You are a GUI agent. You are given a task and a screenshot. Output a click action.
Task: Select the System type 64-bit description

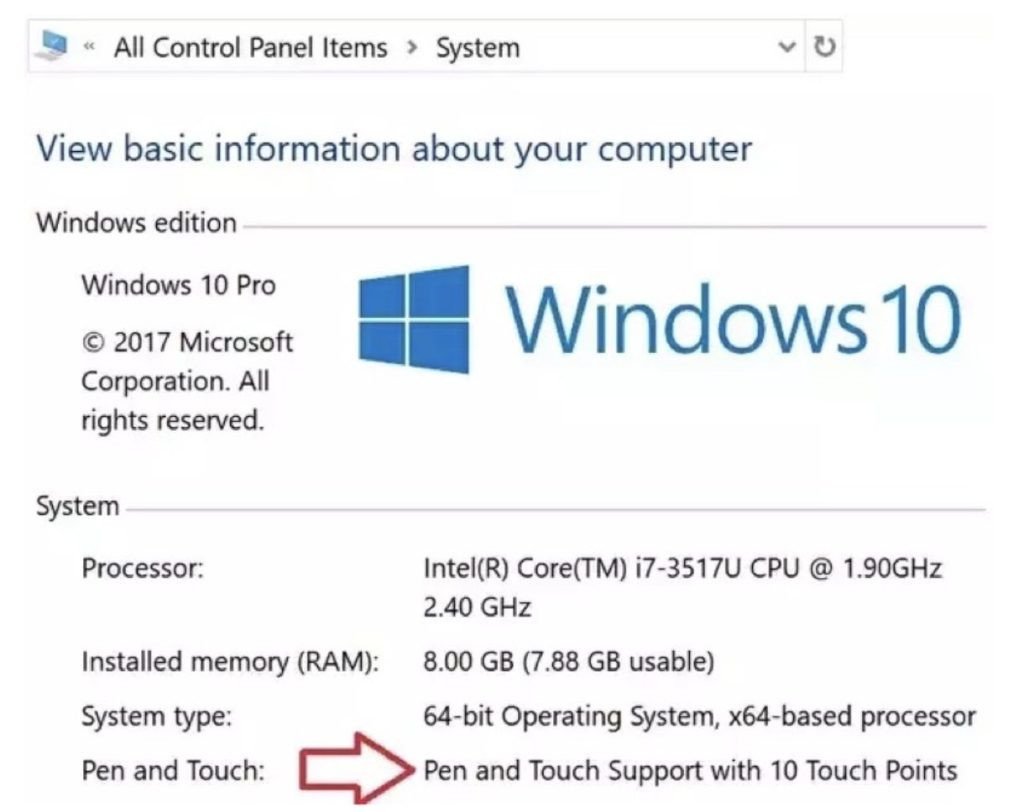(x=698, y=716)
